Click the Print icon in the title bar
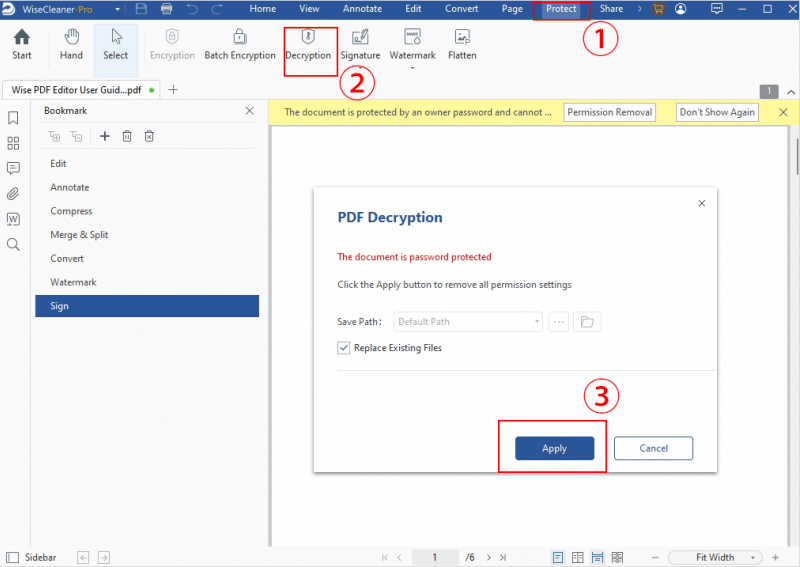 tap(166, 9)
